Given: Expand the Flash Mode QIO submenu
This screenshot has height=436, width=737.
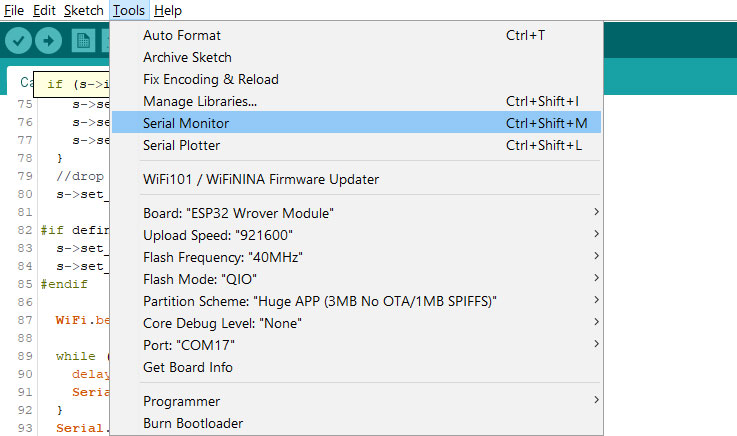Looking at the screenshot, I should click(356, 280).
